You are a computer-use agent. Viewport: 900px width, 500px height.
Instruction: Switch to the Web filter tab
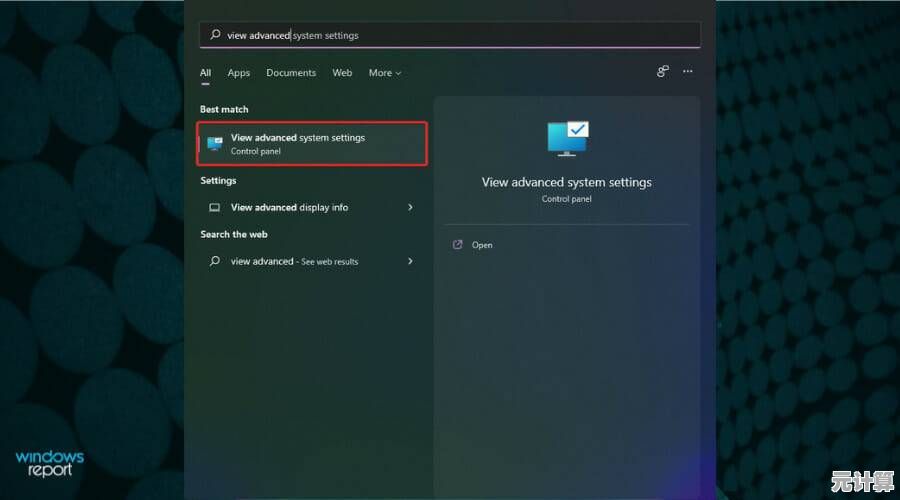click(342, 73)
